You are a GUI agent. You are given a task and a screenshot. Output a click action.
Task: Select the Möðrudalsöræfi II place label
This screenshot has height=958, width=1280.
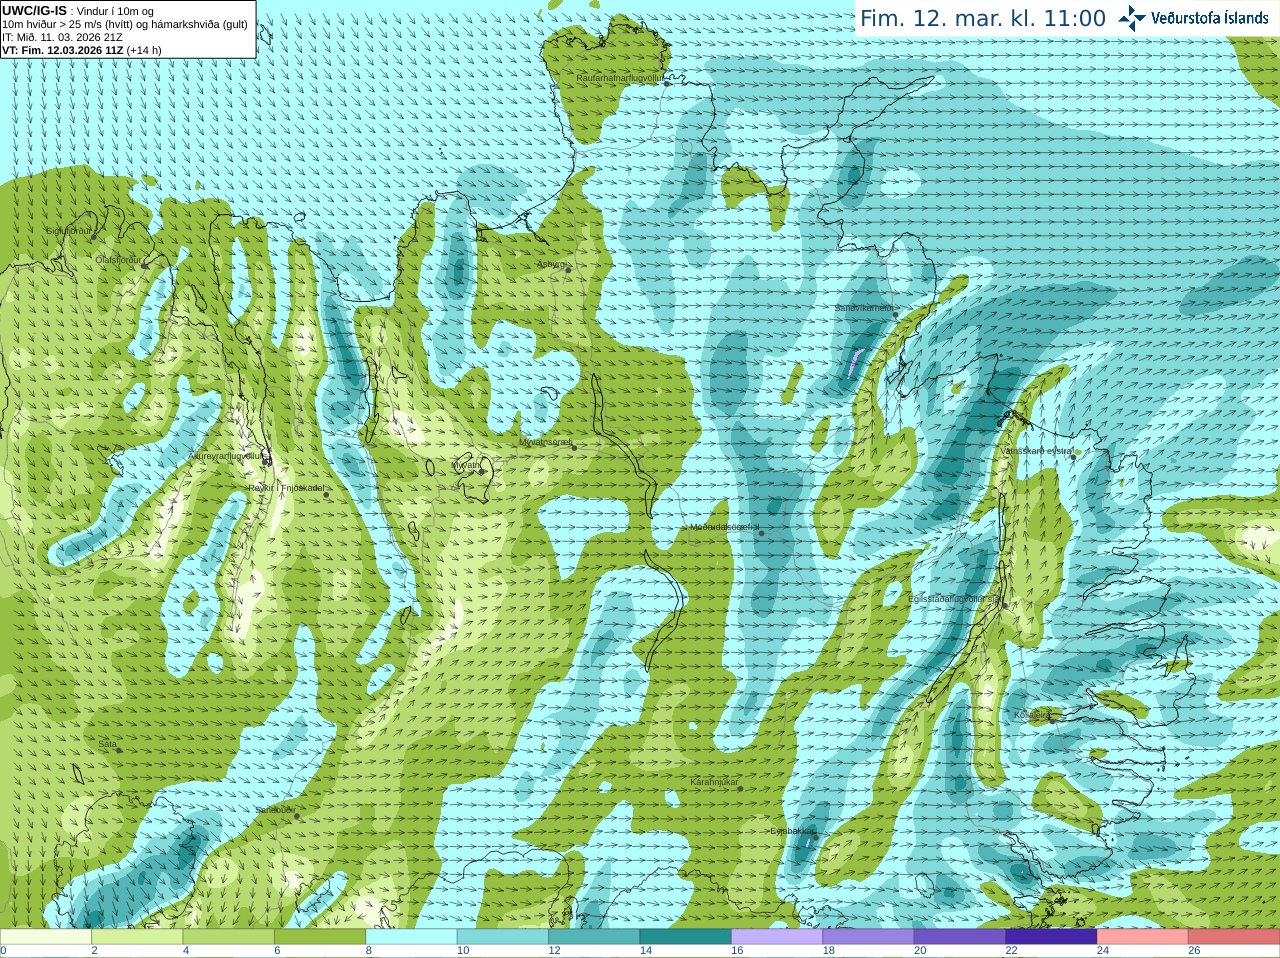click(x=724, y=527)
